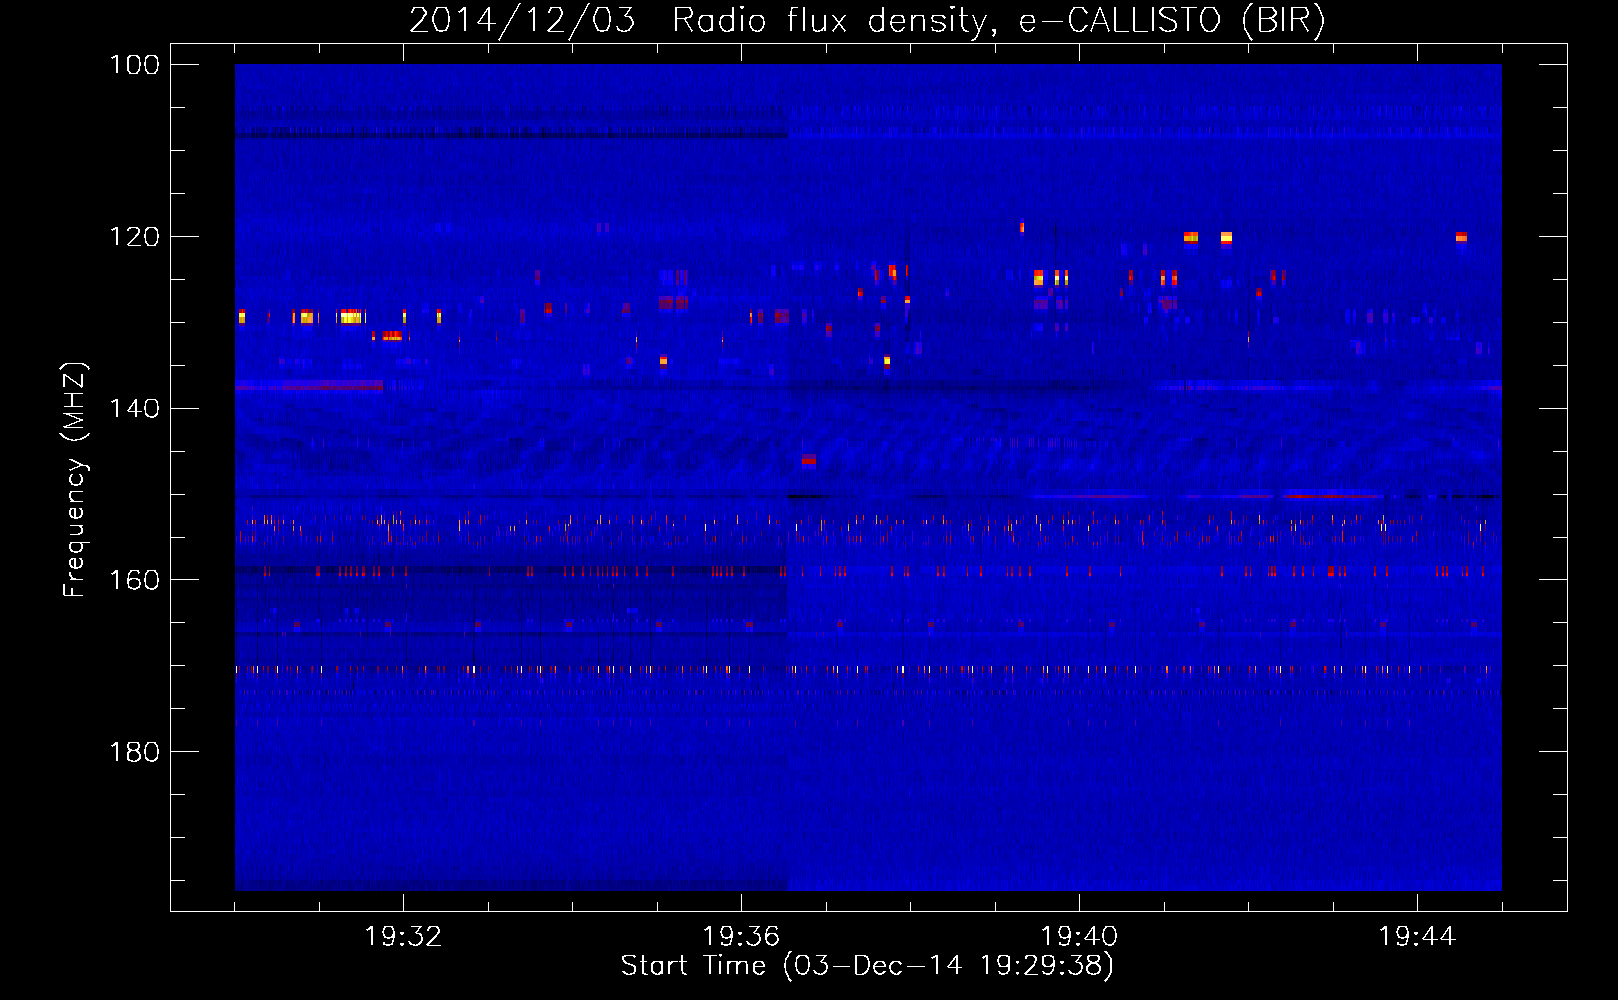The height and width of the screenshot is (1000, 1618).
Task: Select the 100 frequency tick label
Action: coord(135,65)
